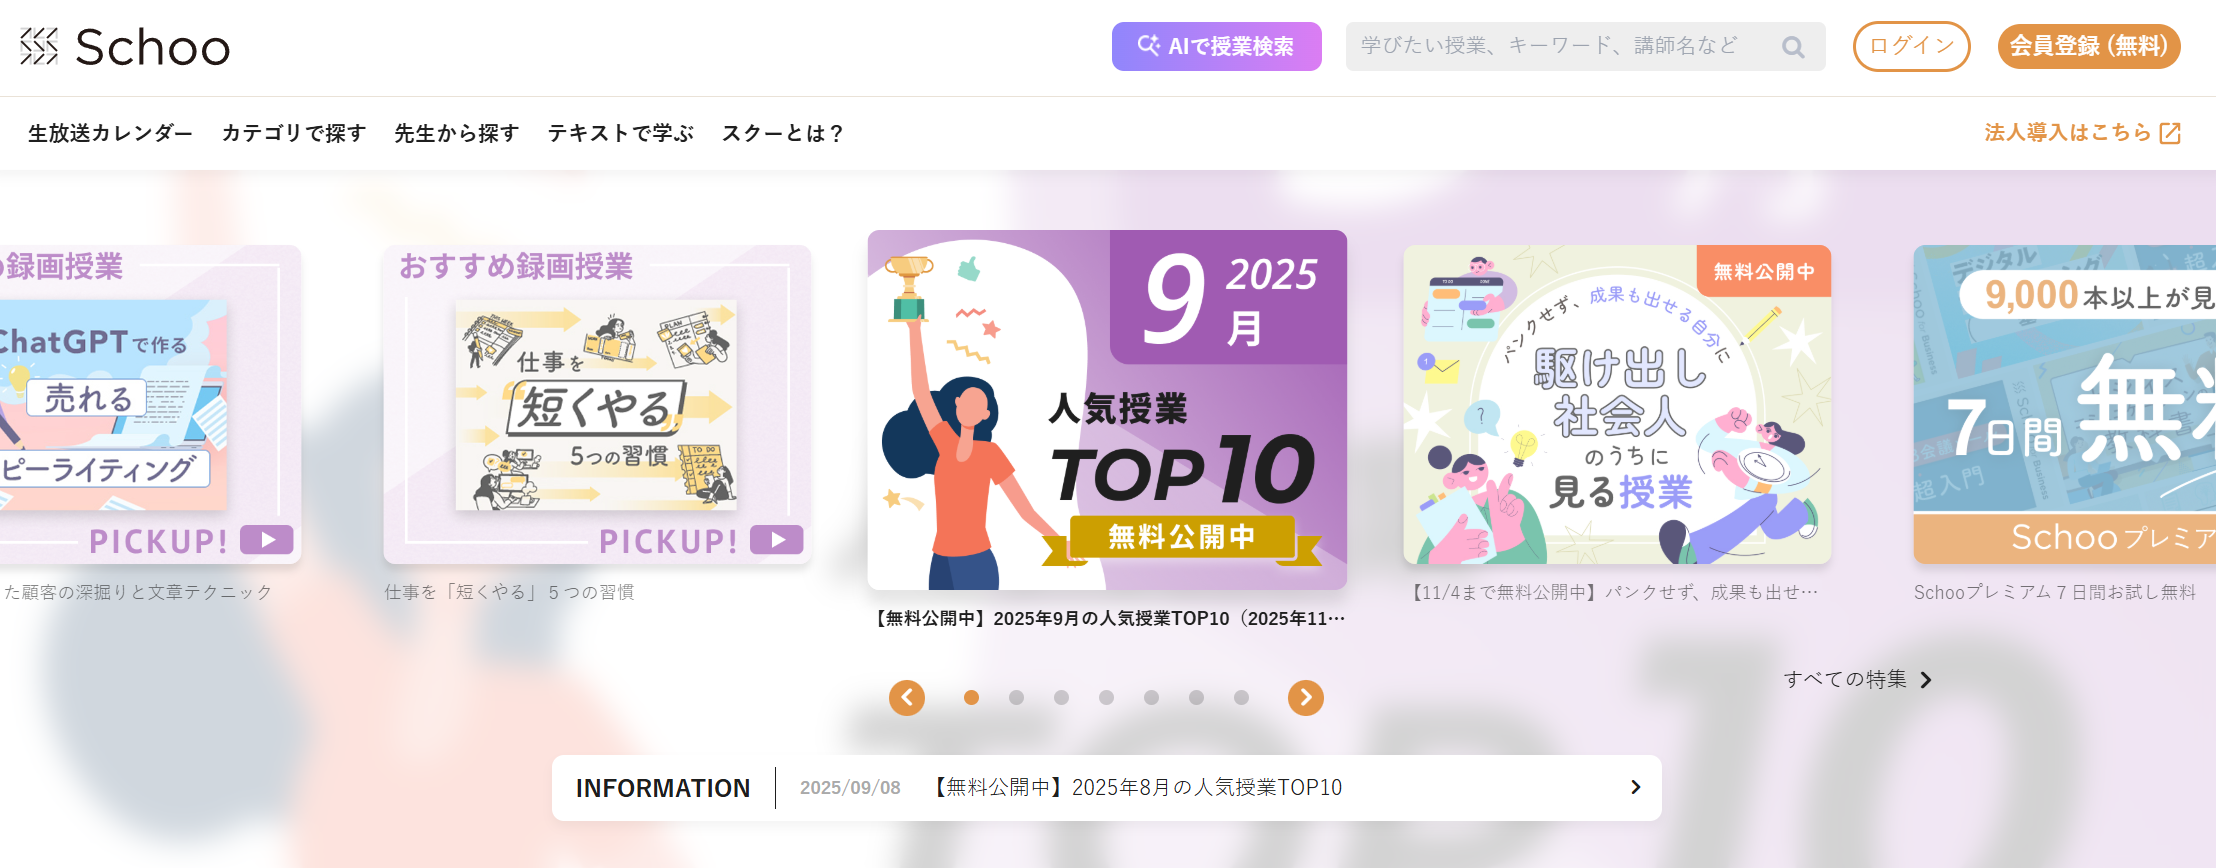Image resolution: width=2216 pixels, height=868 pixels.
Task: Open カテゴリで探す menu
Action: coord(294,133)
